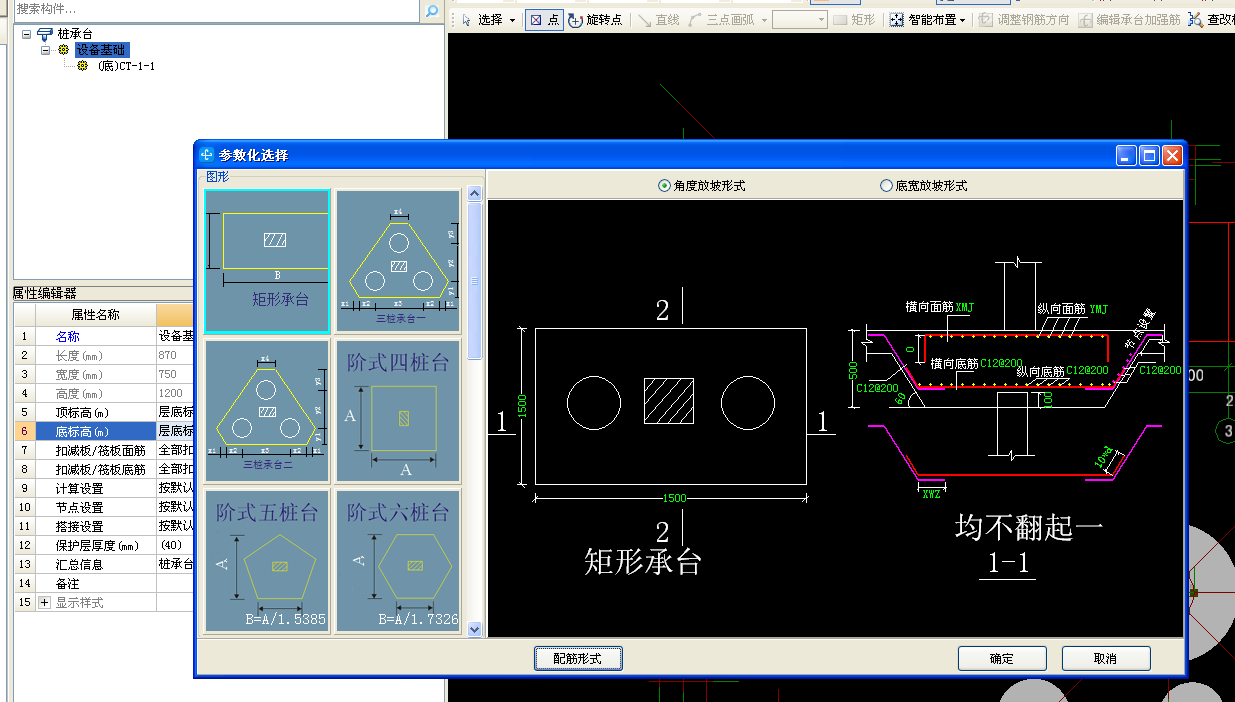Activate the 点 point drawing tool
1235x702 pixels.
click(x=544, y=19)
